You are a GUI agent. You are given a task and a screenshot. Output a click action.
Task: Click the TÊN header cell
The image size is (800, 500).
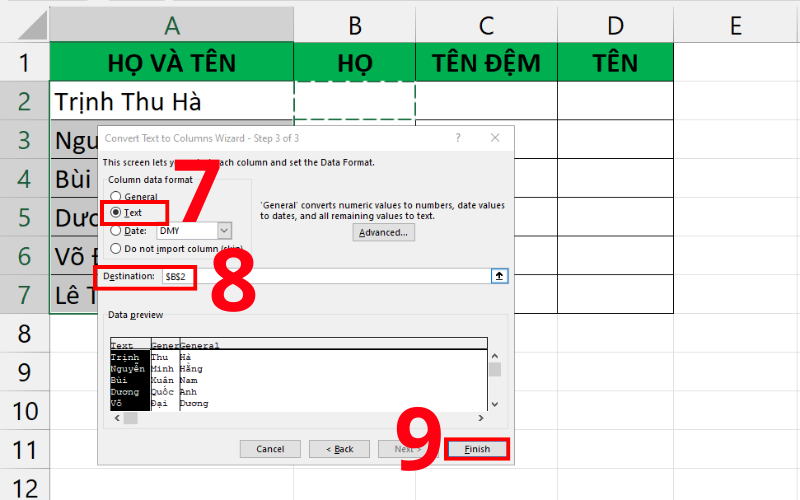(615, 62)
